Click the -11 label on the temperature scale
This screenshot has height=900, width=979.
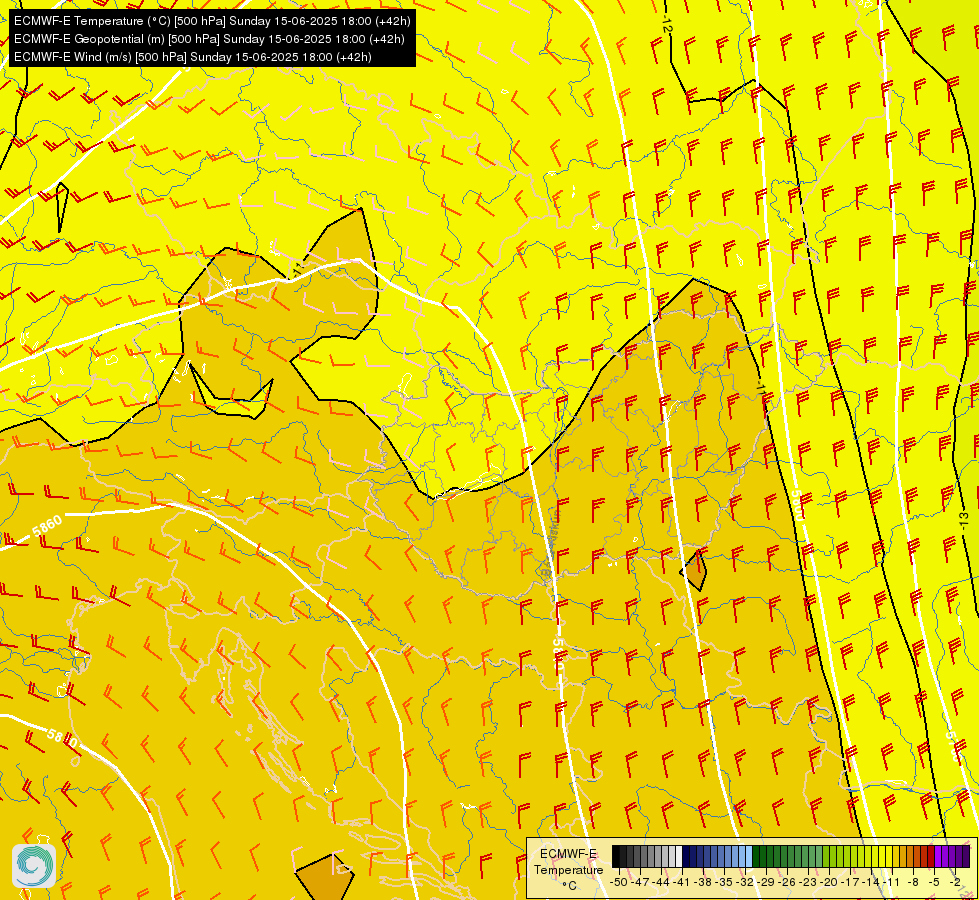892,882
